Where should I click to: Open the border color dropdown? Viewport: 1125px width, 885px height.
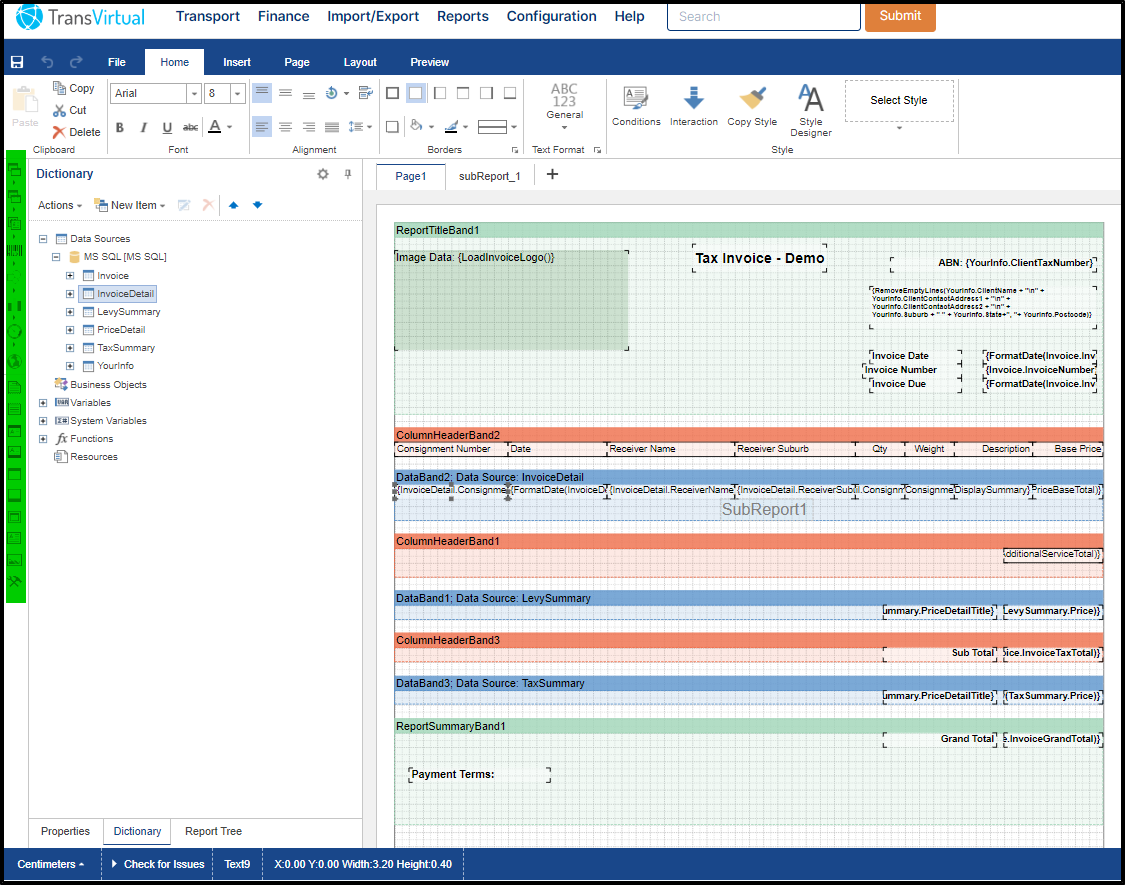click(466, 127)
